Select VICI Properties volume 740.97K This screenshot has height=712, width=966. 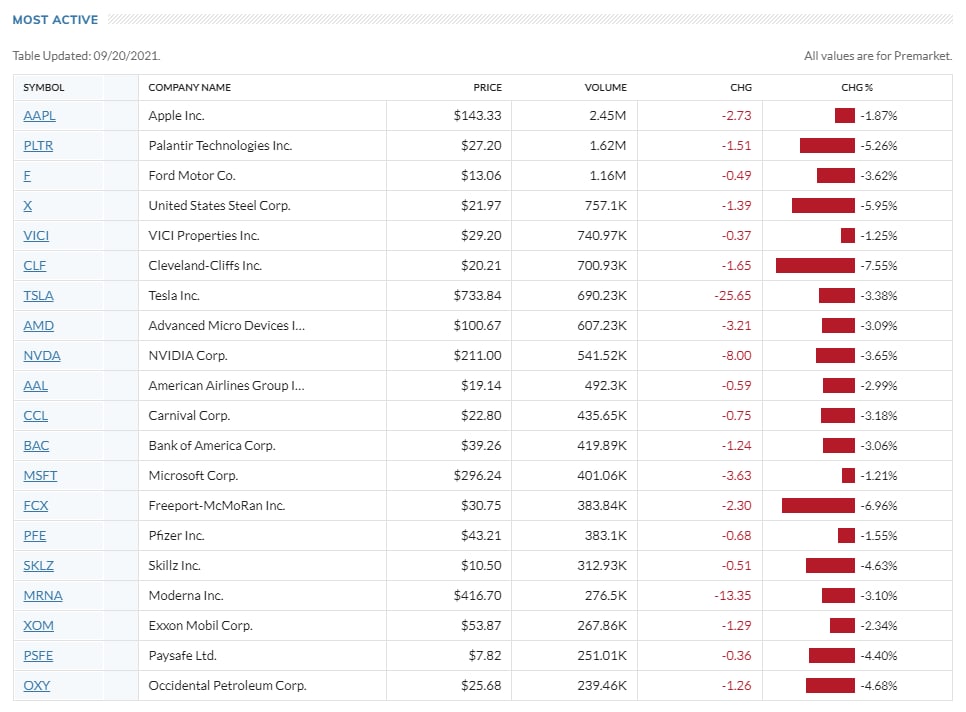coord(602,236)
